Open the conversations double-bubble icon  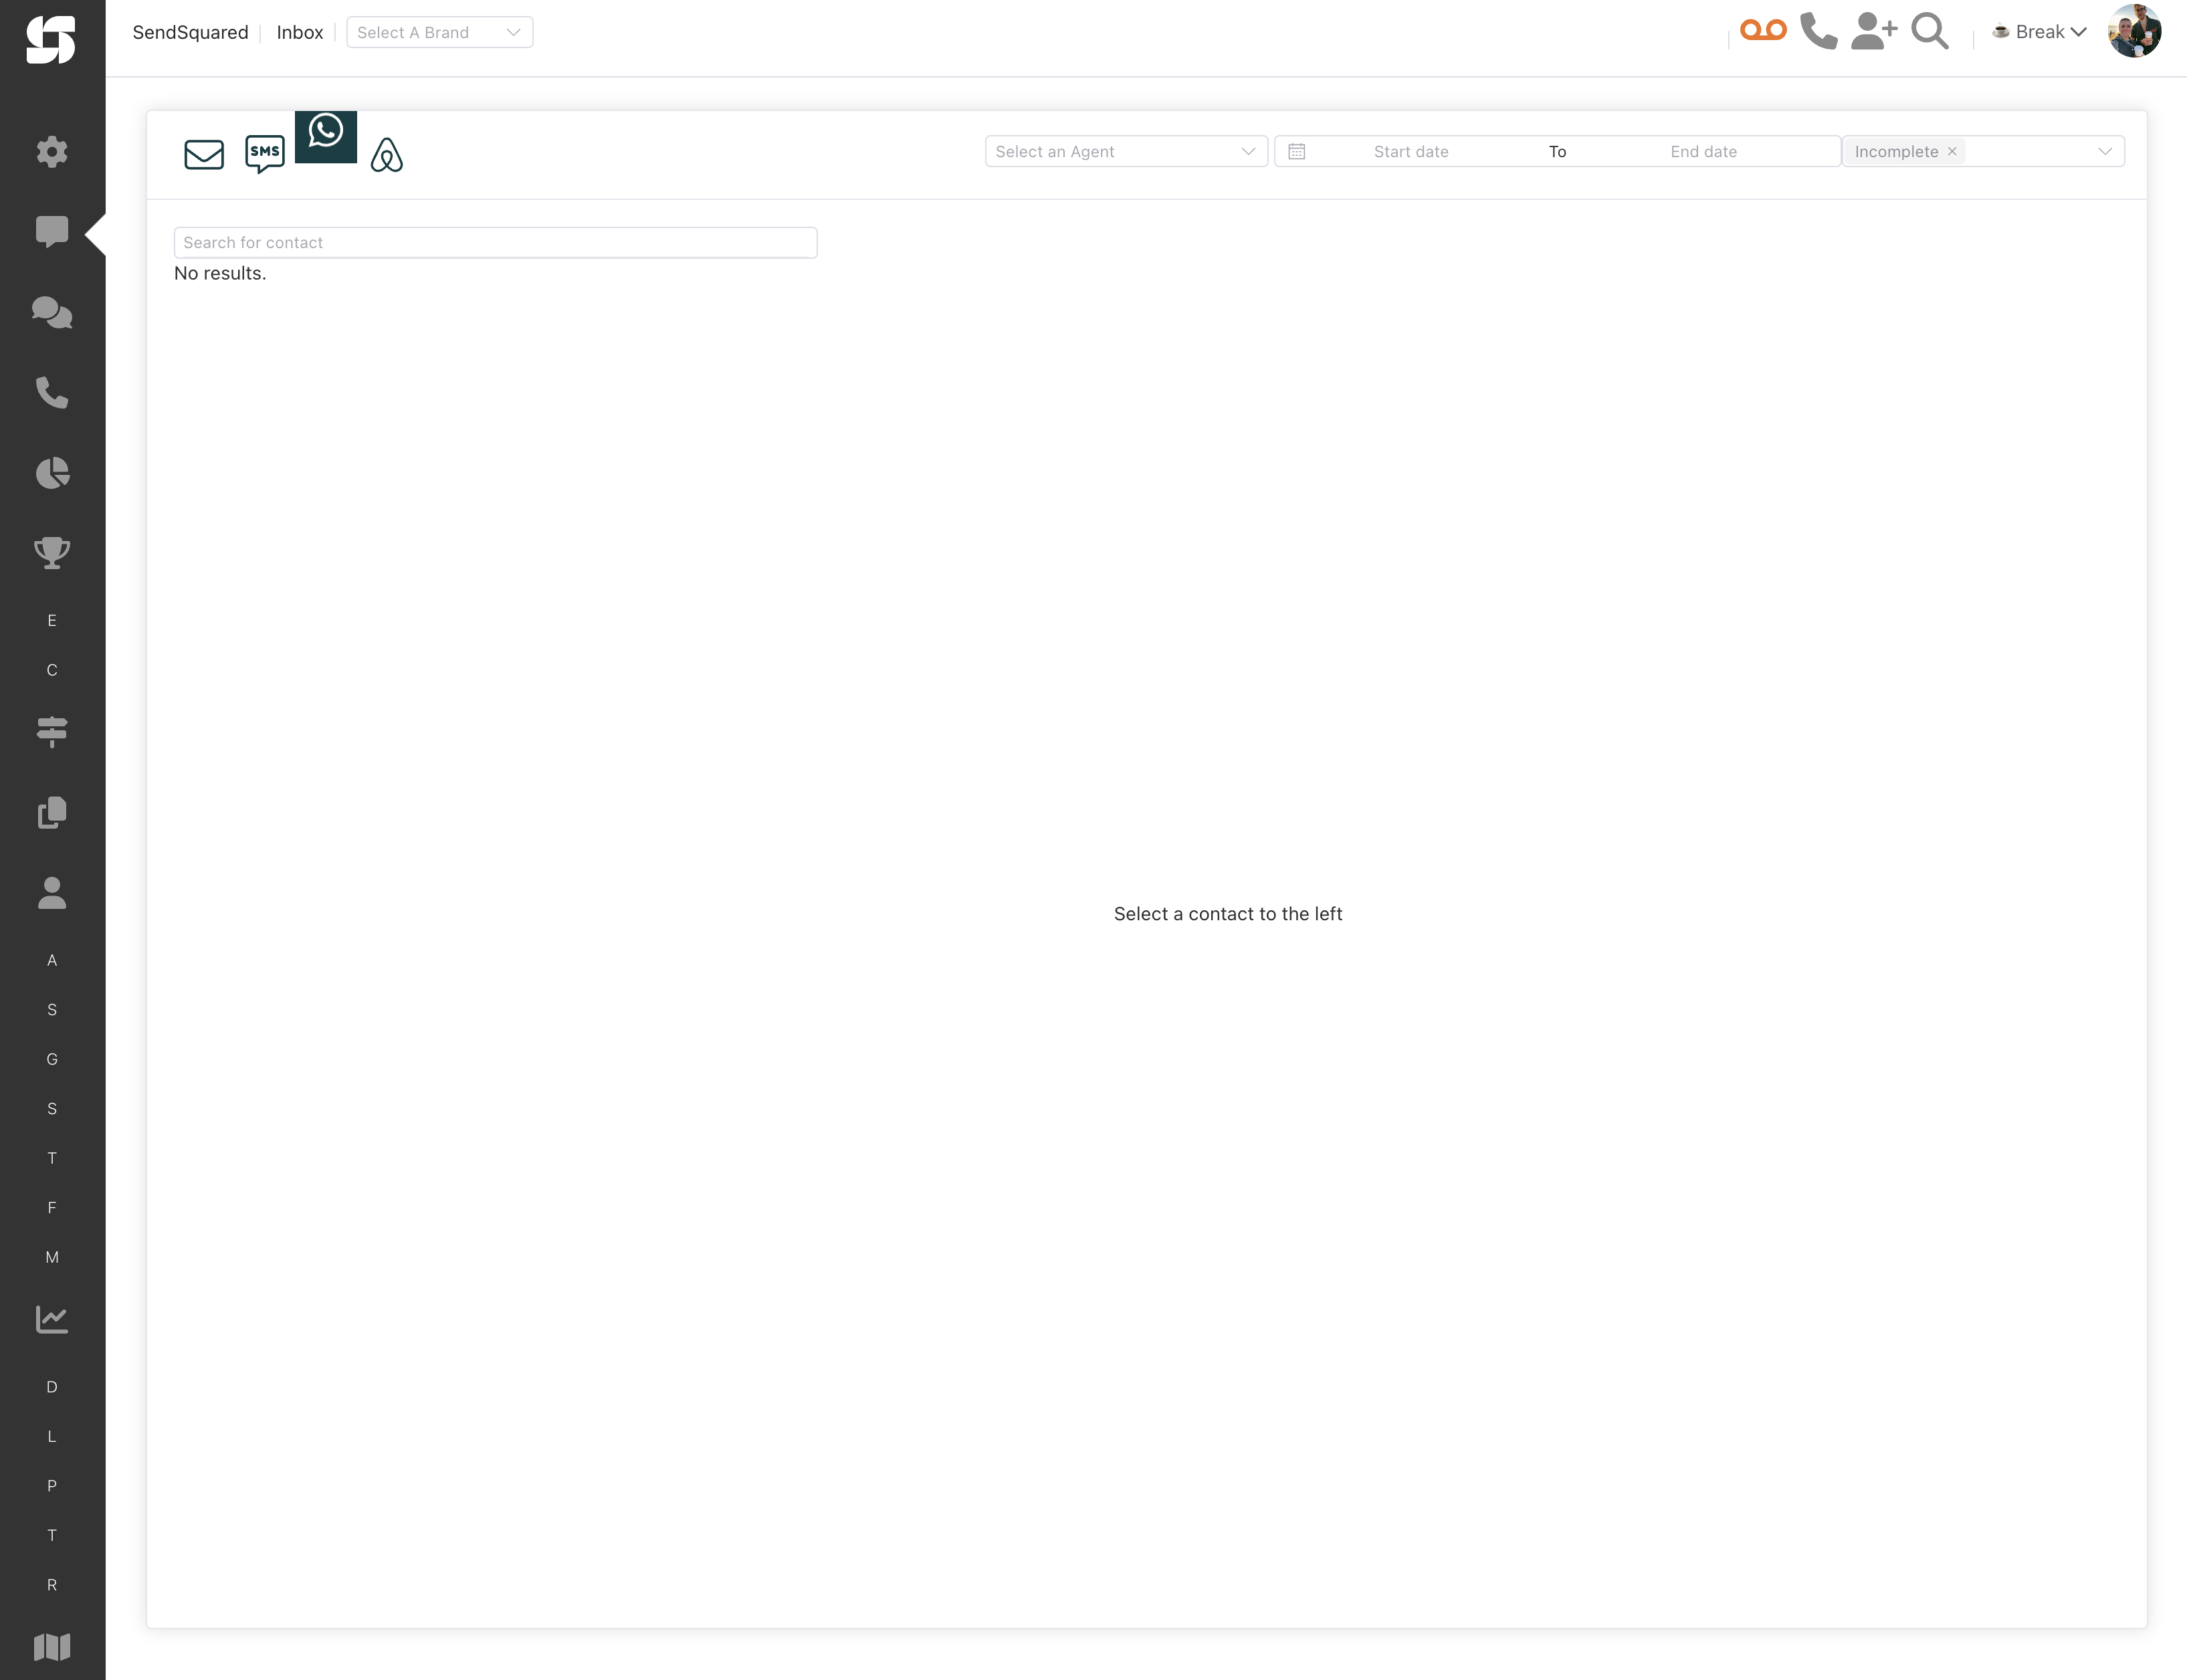pos(52,313)
